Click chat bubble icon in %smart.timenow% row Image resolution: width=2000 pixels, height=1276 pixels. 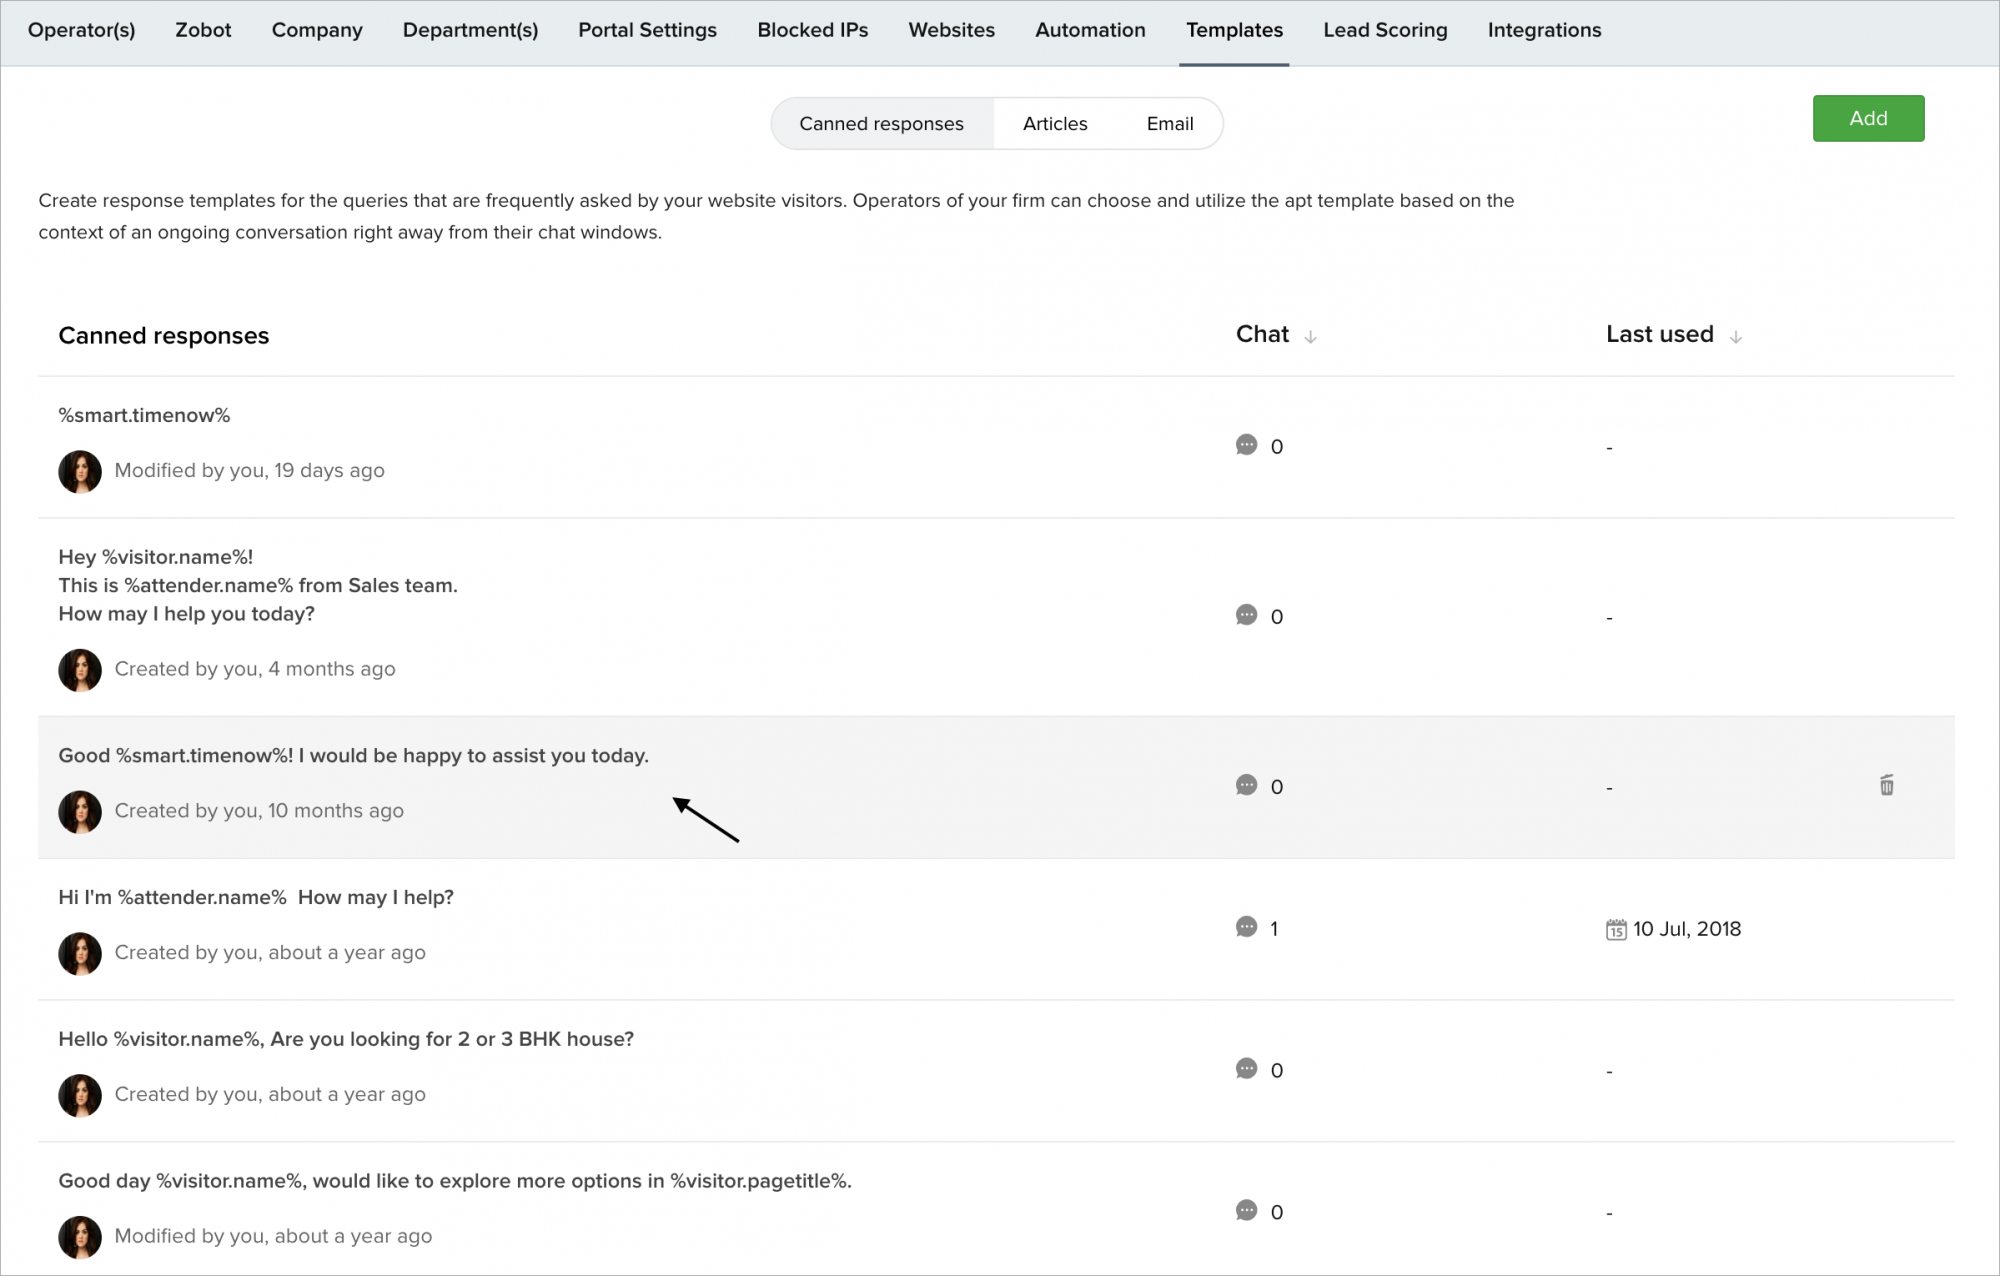tap(1246, 445)
